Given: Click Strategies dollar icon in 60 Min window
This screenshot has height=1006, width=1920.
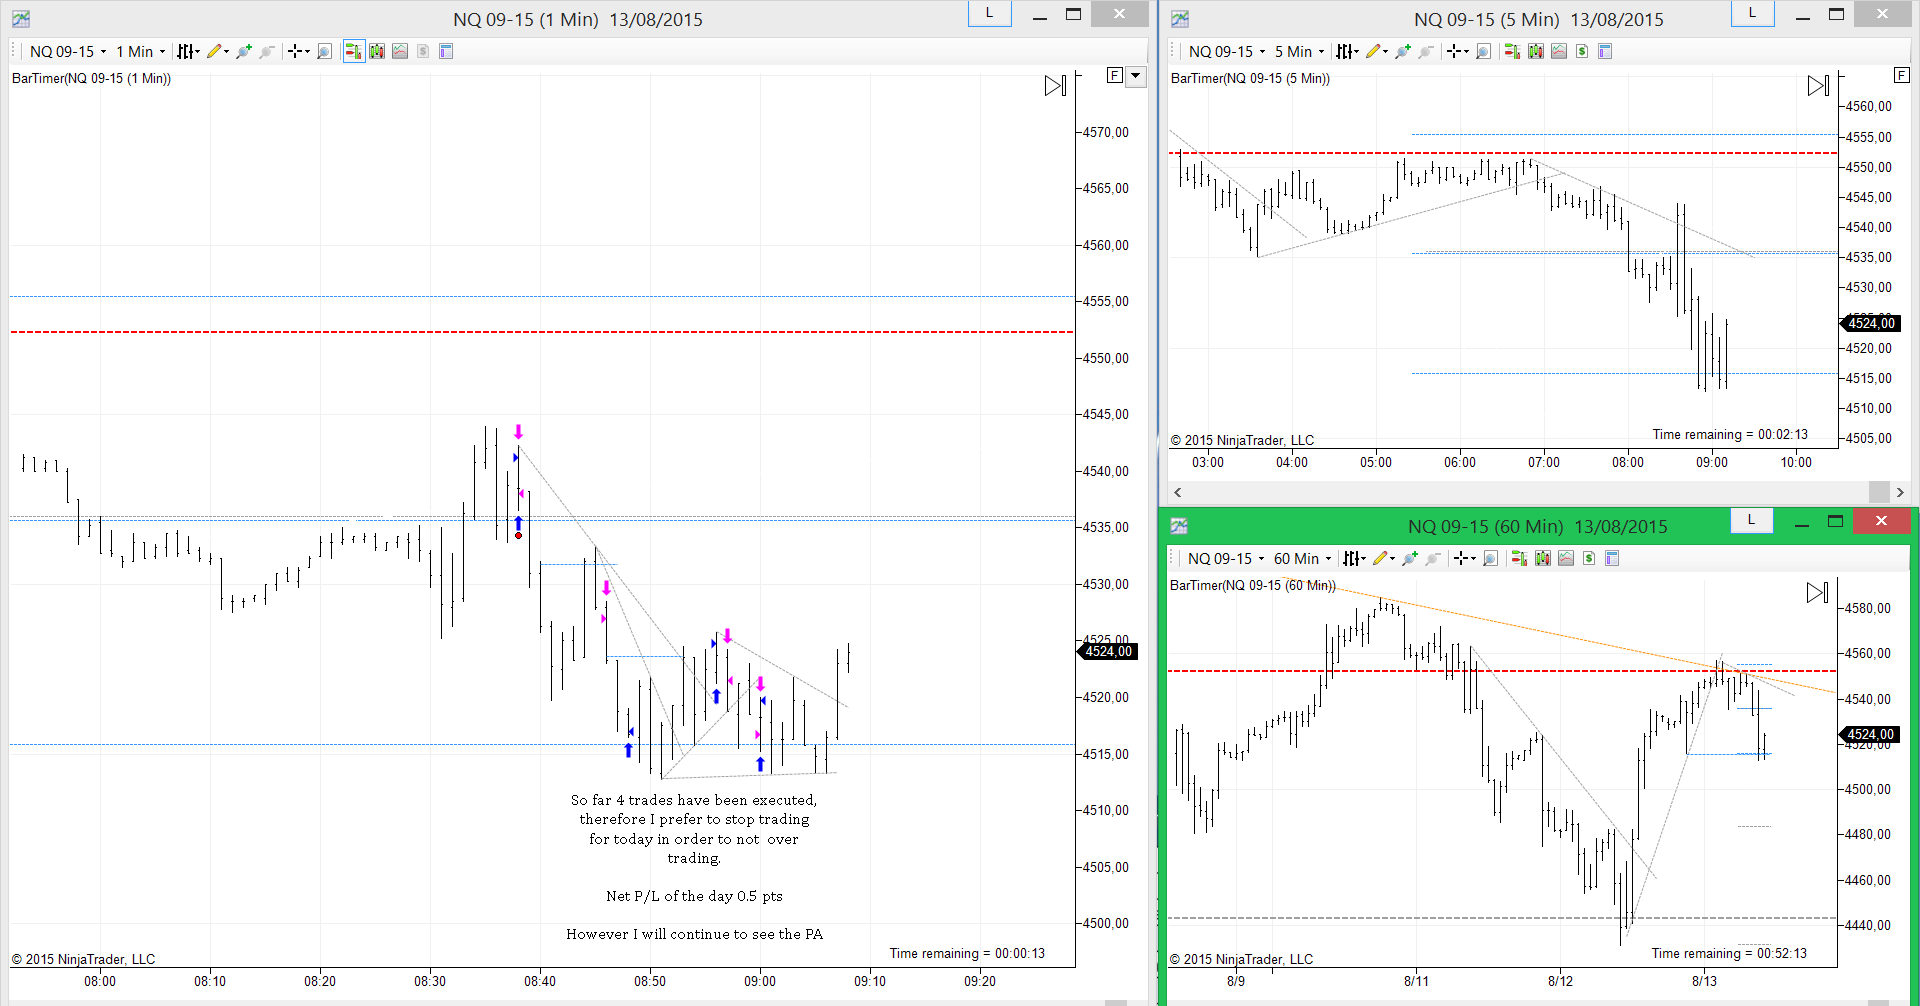Looking at the screenshot, I should tap(1589, 558).
